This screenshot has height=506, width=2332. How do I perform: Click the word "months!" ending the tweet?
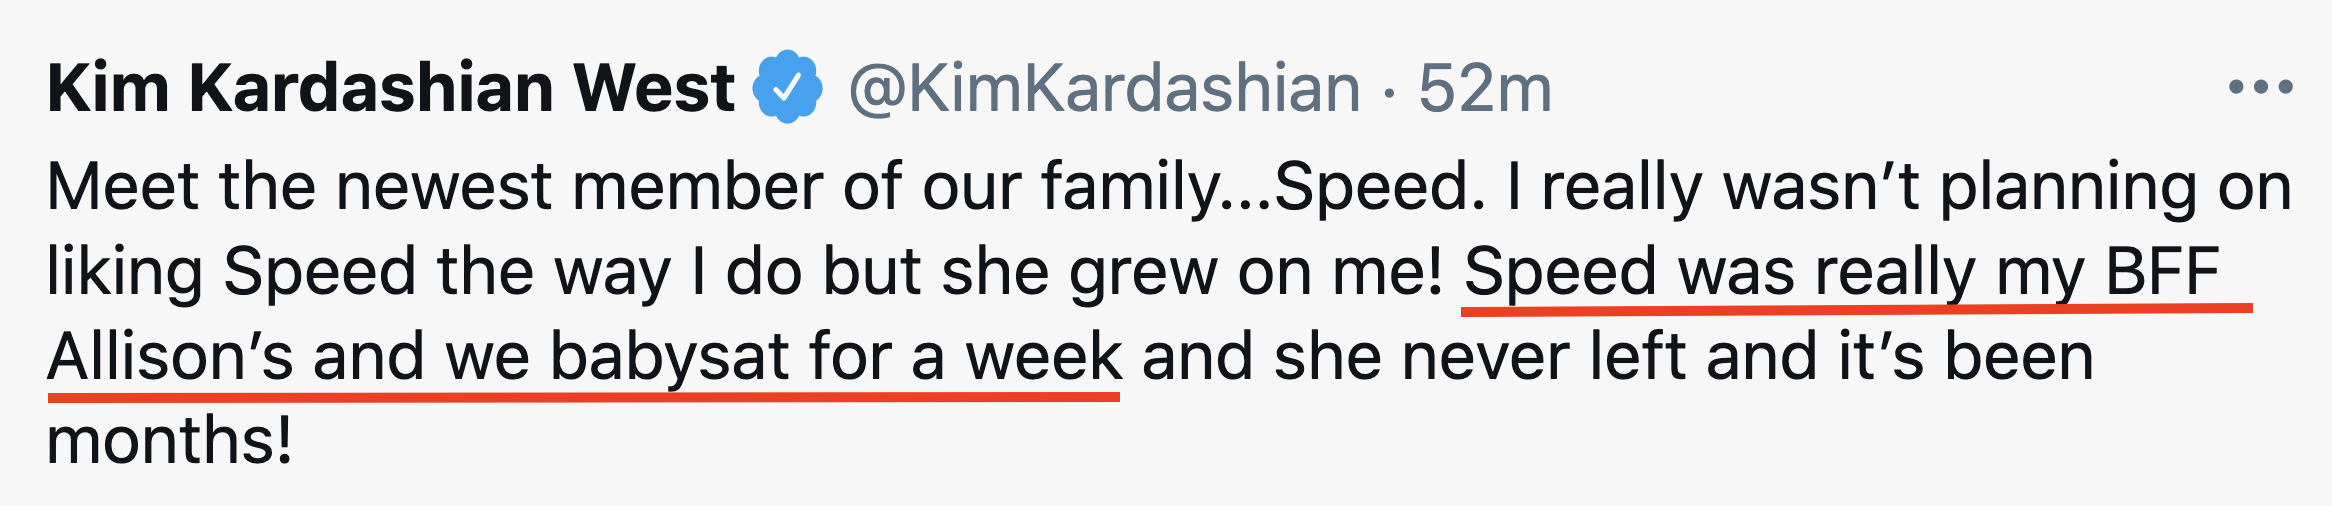[170, 441]
